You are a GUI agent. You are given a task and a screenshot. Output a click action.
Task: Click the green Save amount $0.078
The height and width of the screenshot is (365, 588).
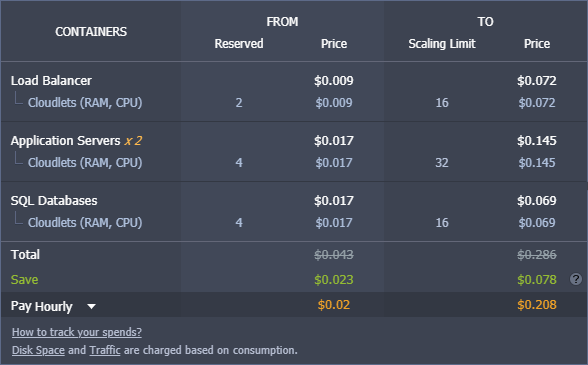coord(537,279)
